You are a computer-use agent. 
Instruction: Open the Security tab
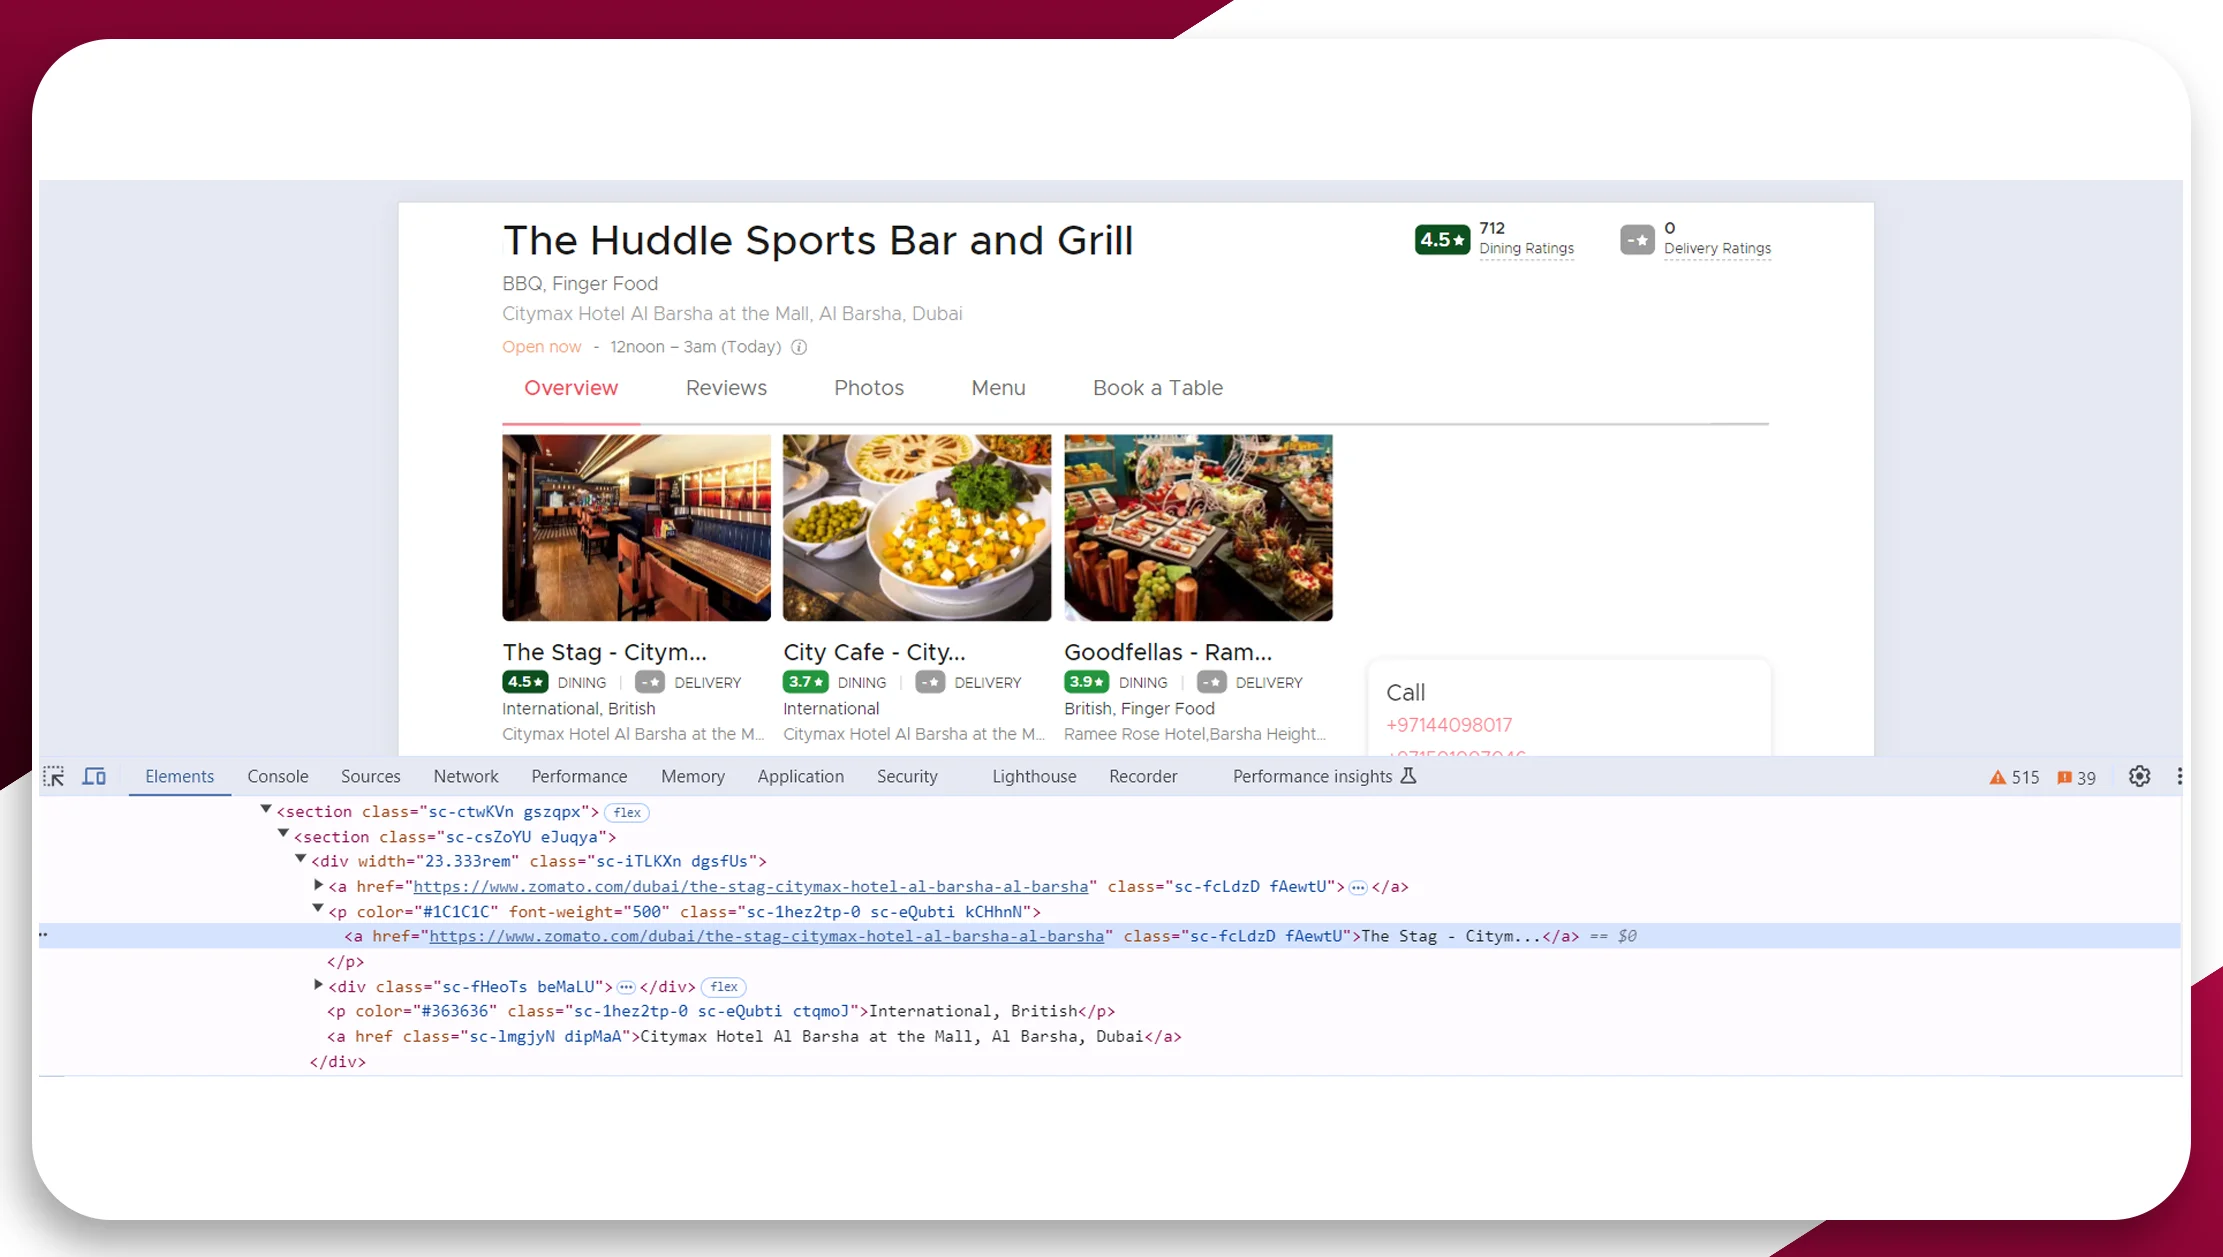pyautogui.click(x=907, y=776)
